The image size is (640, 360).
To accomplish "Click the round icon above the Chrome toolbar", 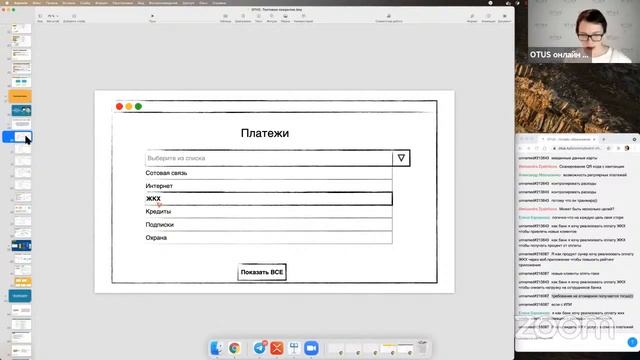I will pyautogui.click(x=634, y=140).
